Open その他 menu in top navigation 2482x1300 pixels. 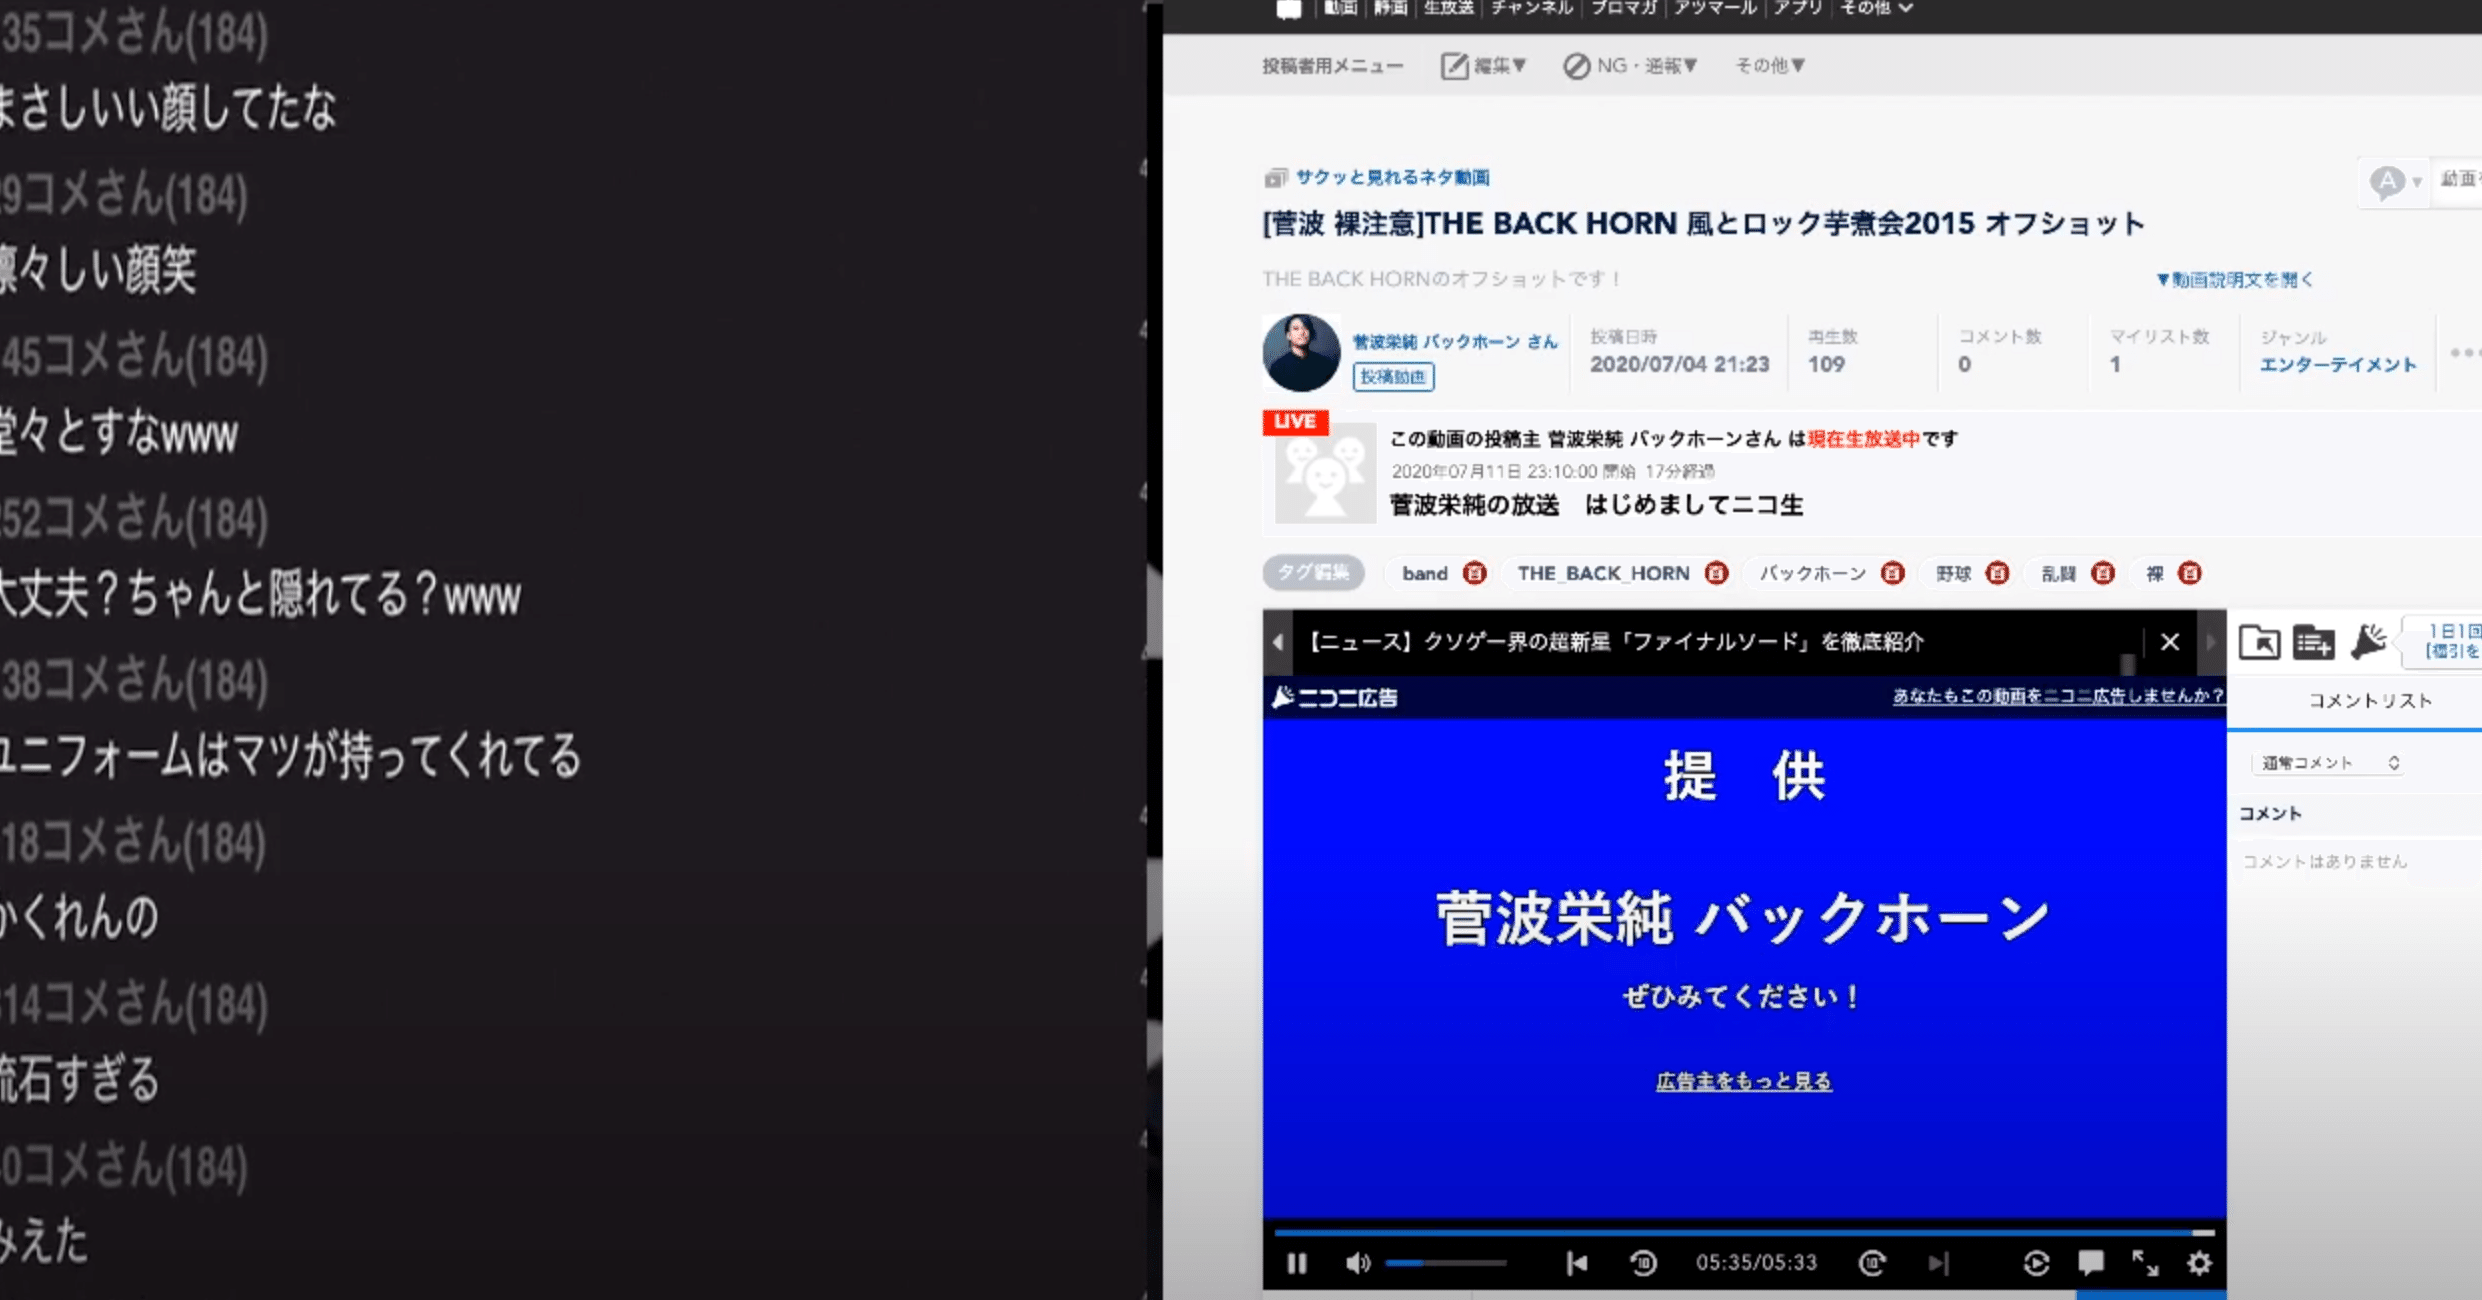pyautogui.click(x=1876, y=8)
